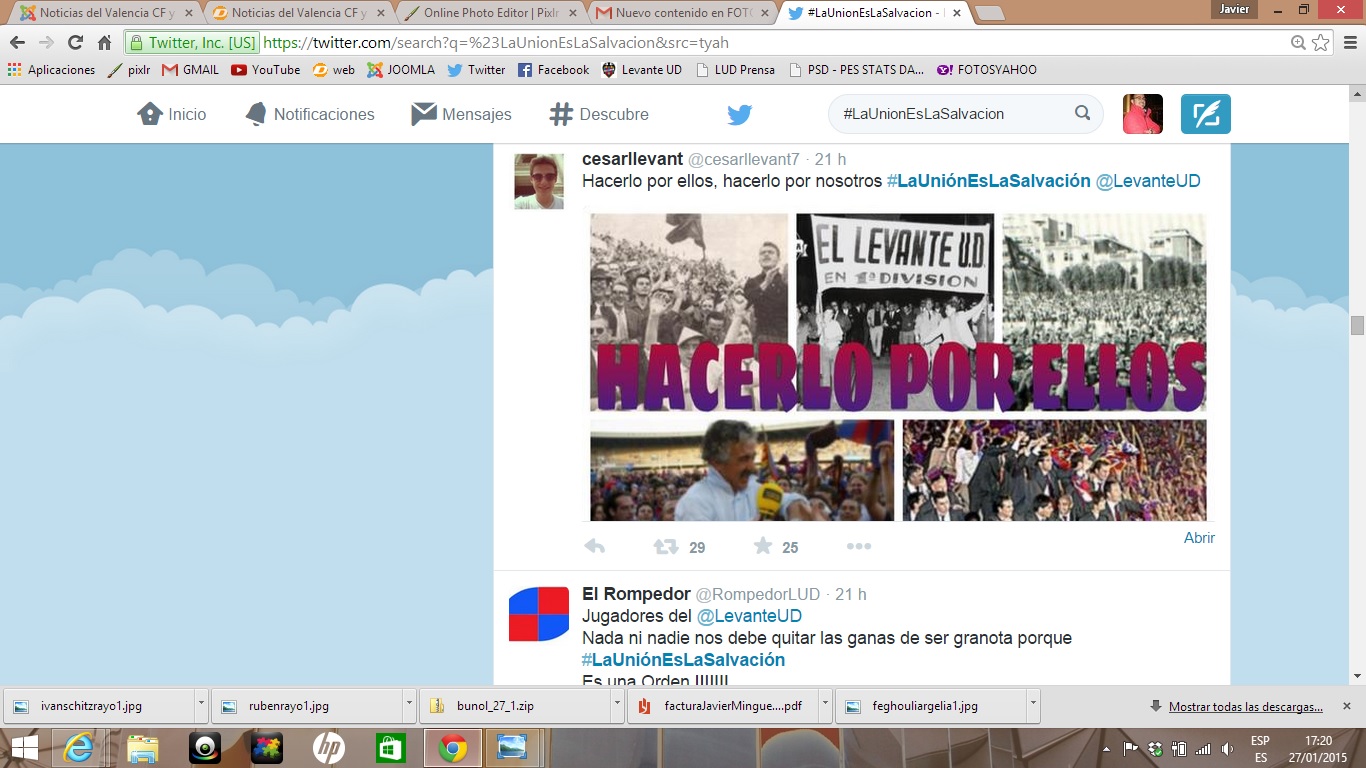
Task: Open Aplicaciones bookmark
Action: pyautogui.click(x=51, y=70)
